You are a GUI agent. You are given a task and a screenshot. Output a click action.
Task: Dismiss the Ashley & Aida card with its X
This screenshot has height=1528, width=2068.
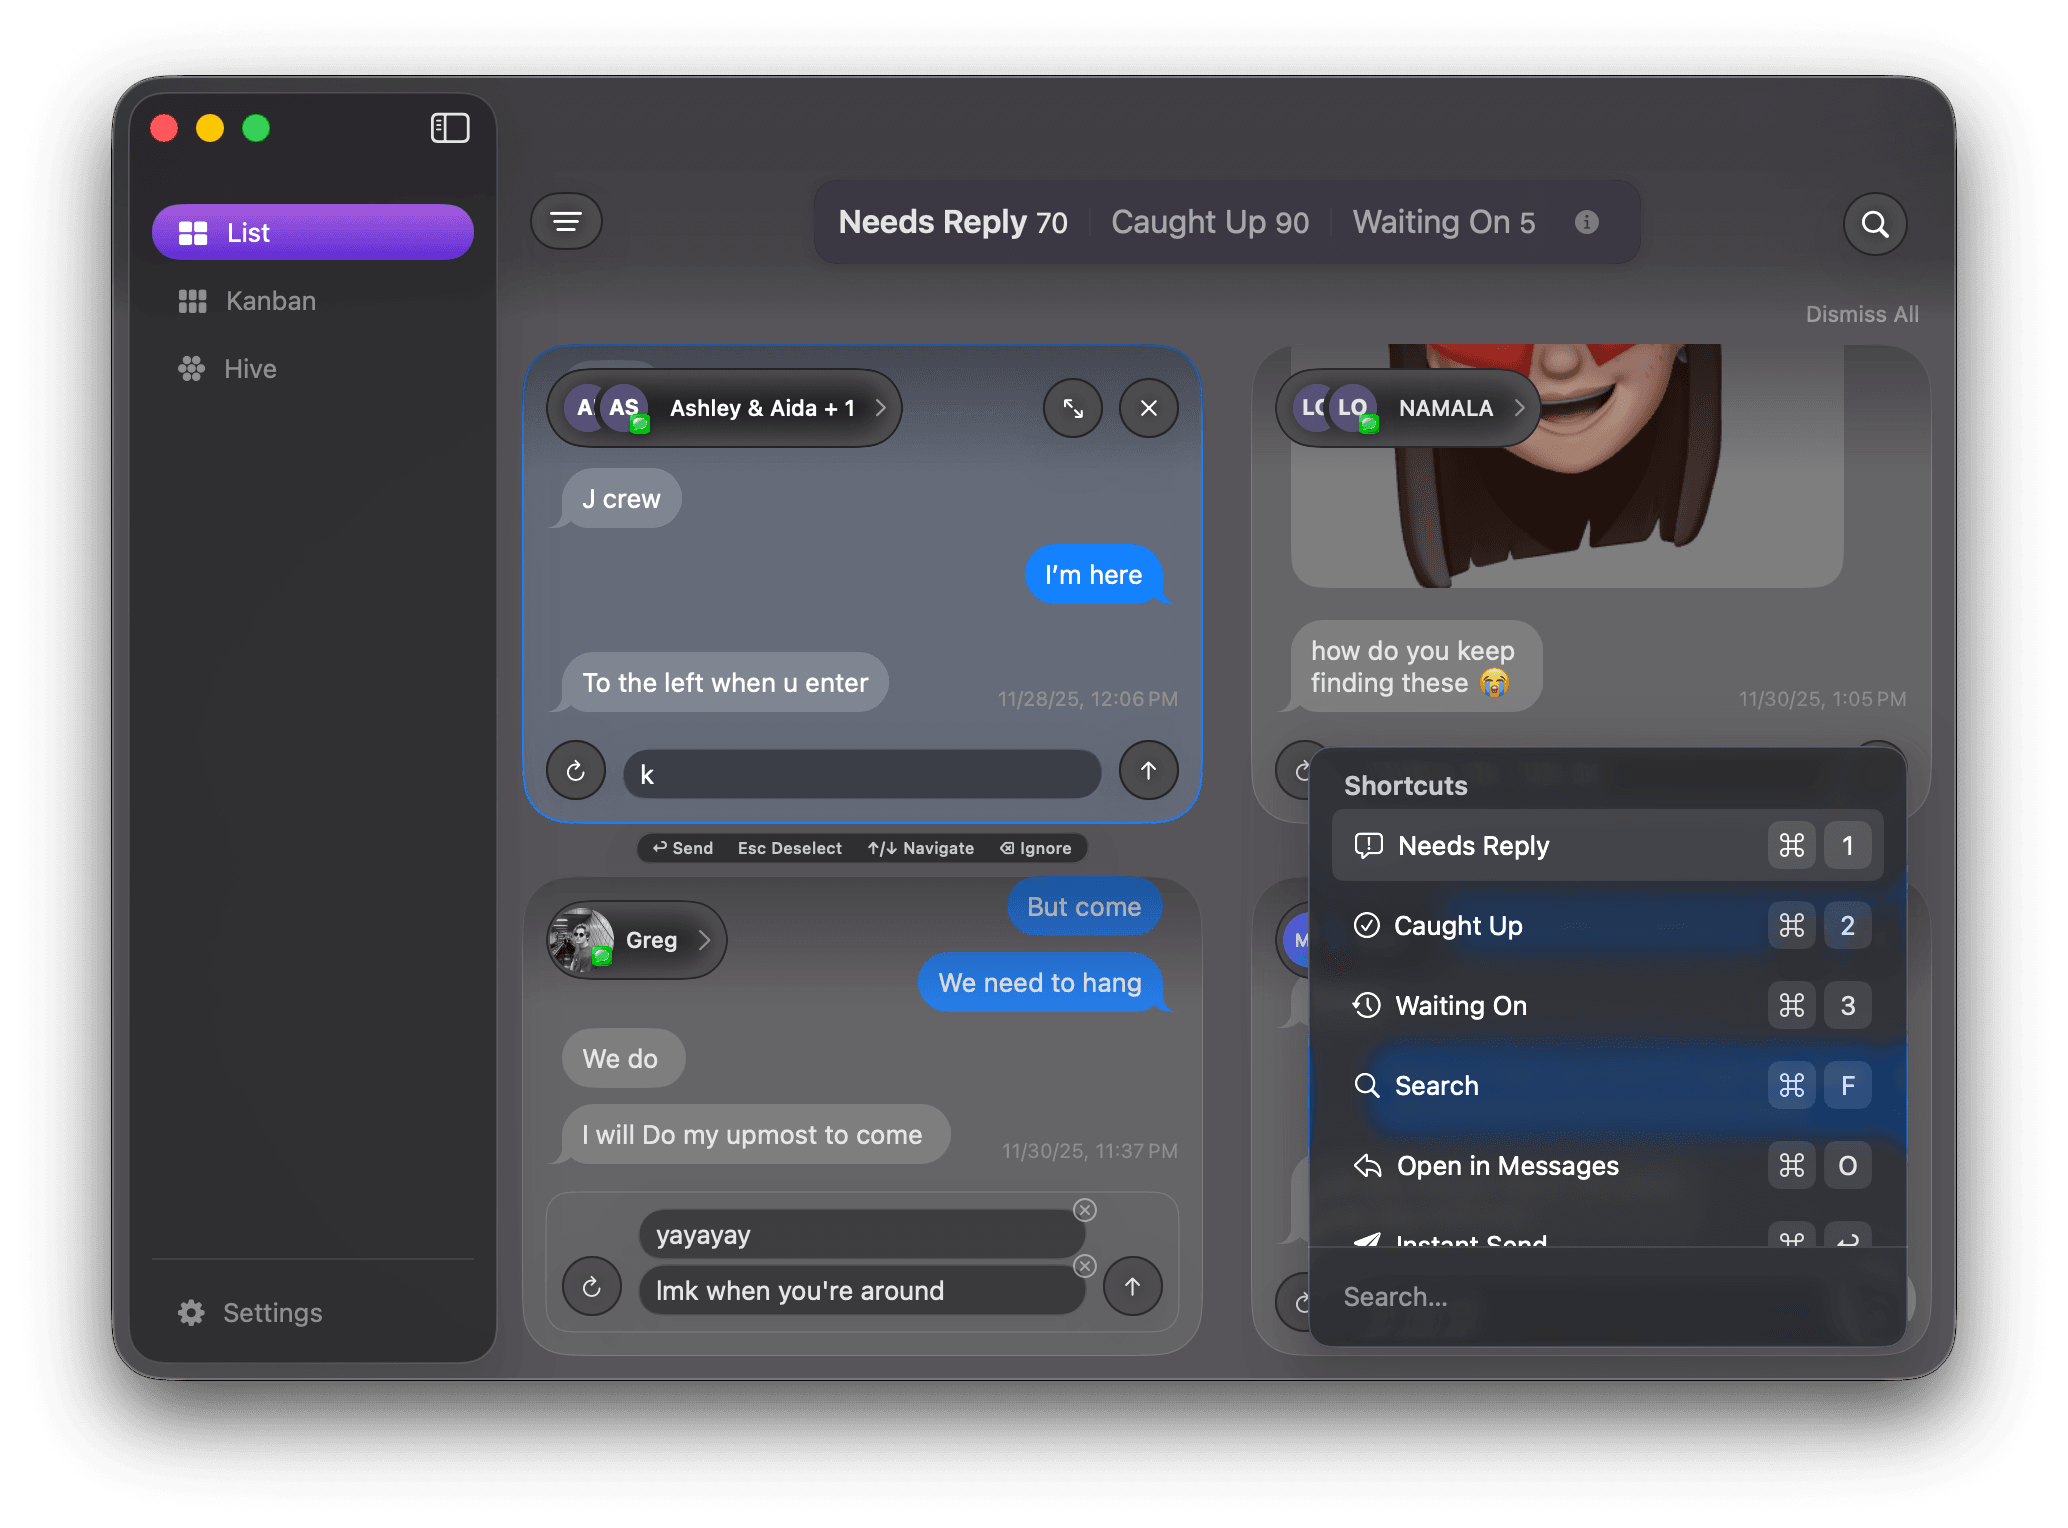click(x=1147, y=408)
